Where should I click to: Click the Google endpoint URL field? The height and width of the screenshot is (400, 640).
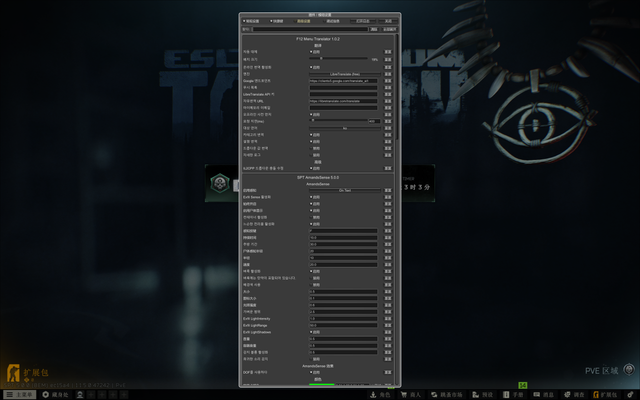pyautogui.click(x=343, y=81)
